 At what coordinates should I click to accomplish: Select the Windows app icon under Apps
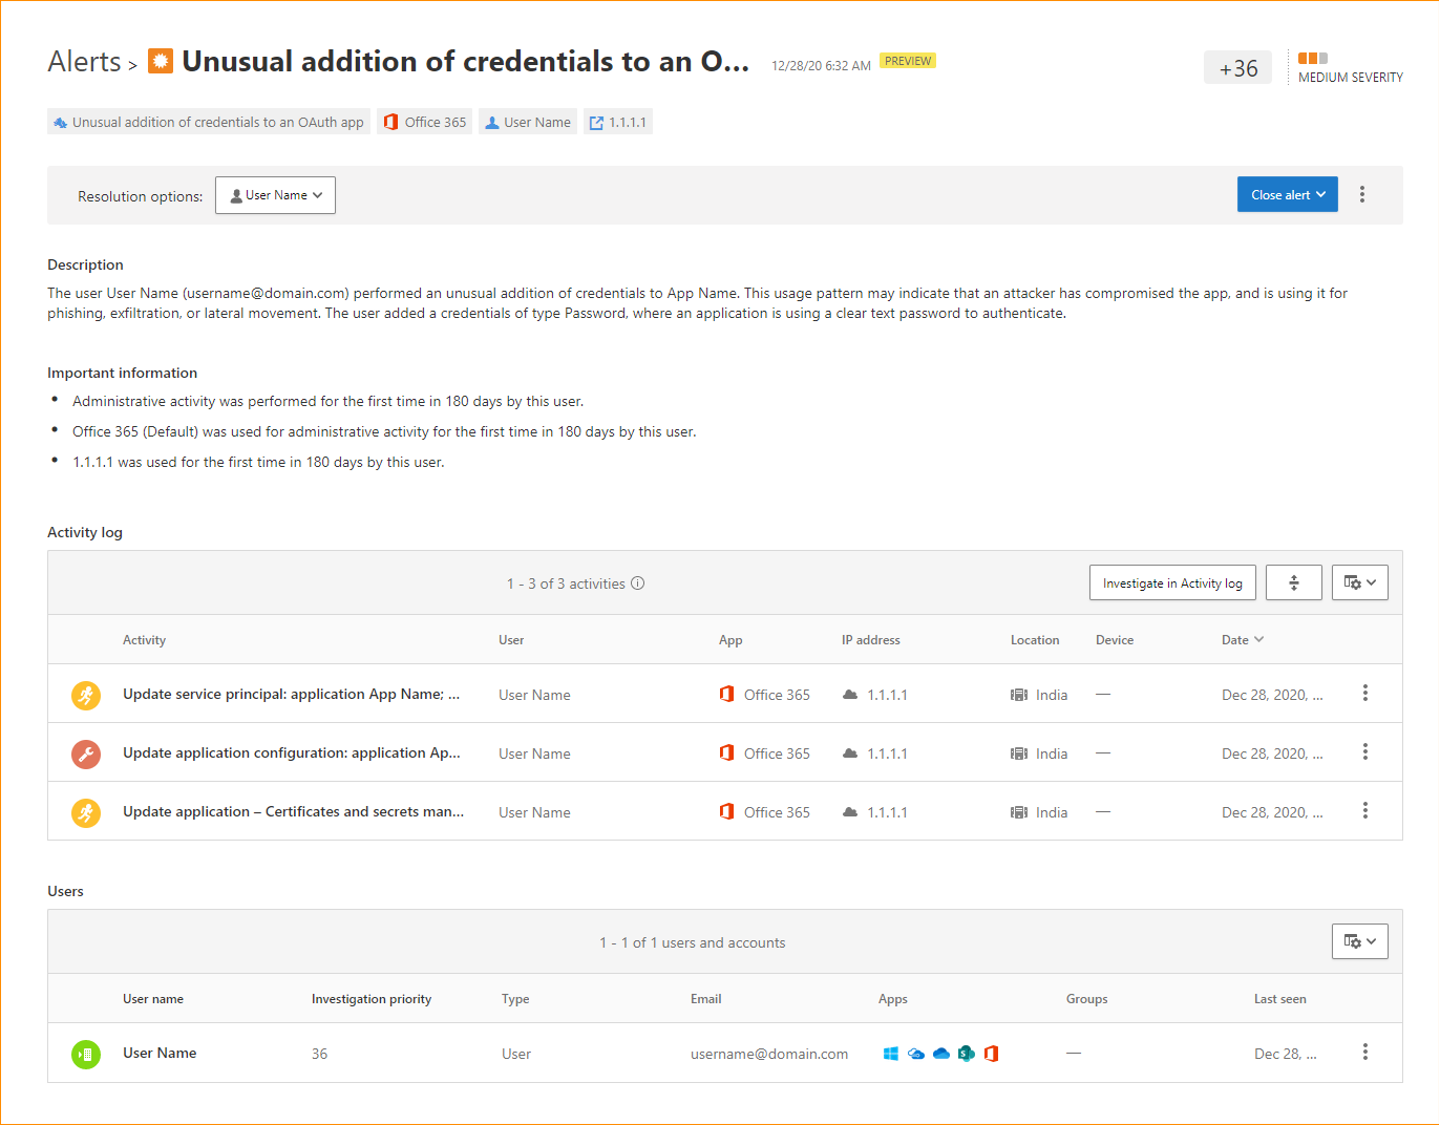891,1053
